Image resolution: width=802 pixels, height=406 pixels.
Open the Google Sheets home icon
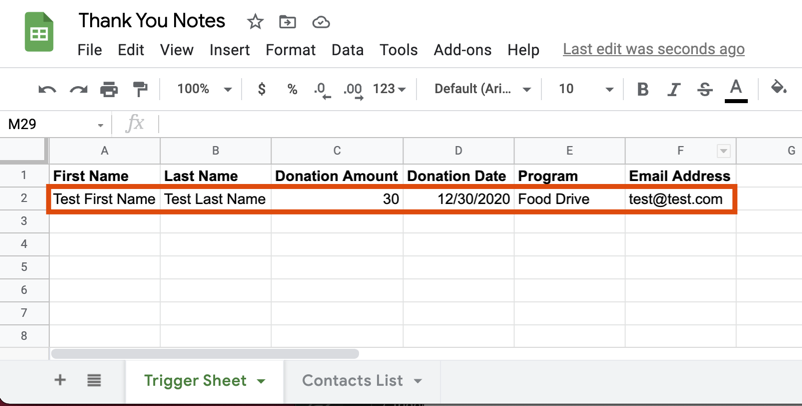click(x=39, y=32)
